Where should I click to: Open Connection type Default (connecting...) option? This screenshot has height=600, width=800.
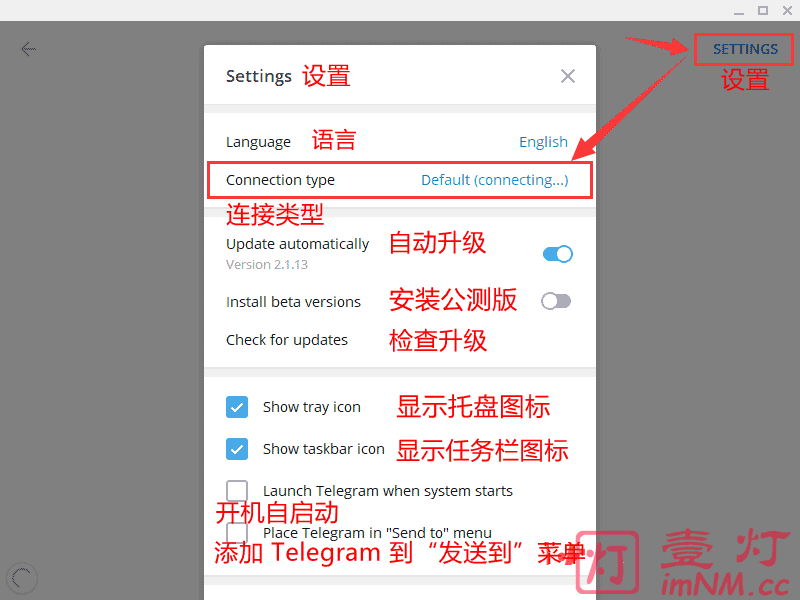tap(494, 180)
